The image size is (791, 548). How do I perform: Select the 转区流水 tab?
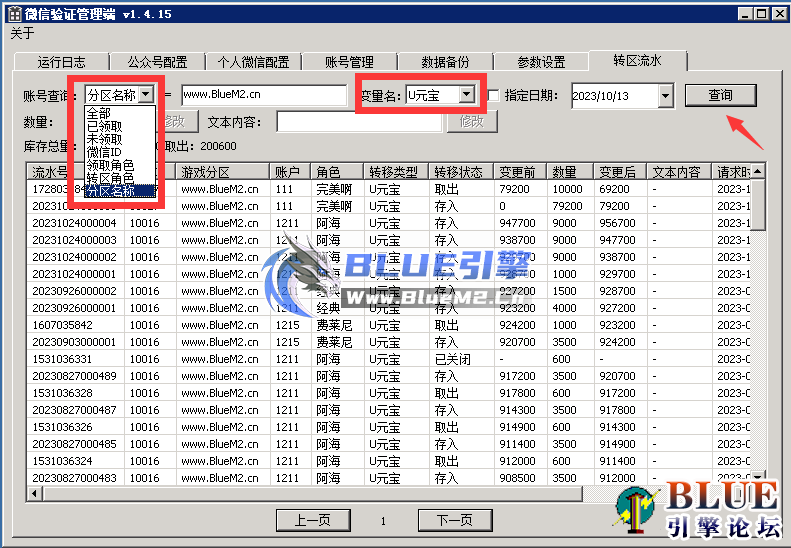coord(637,61)
